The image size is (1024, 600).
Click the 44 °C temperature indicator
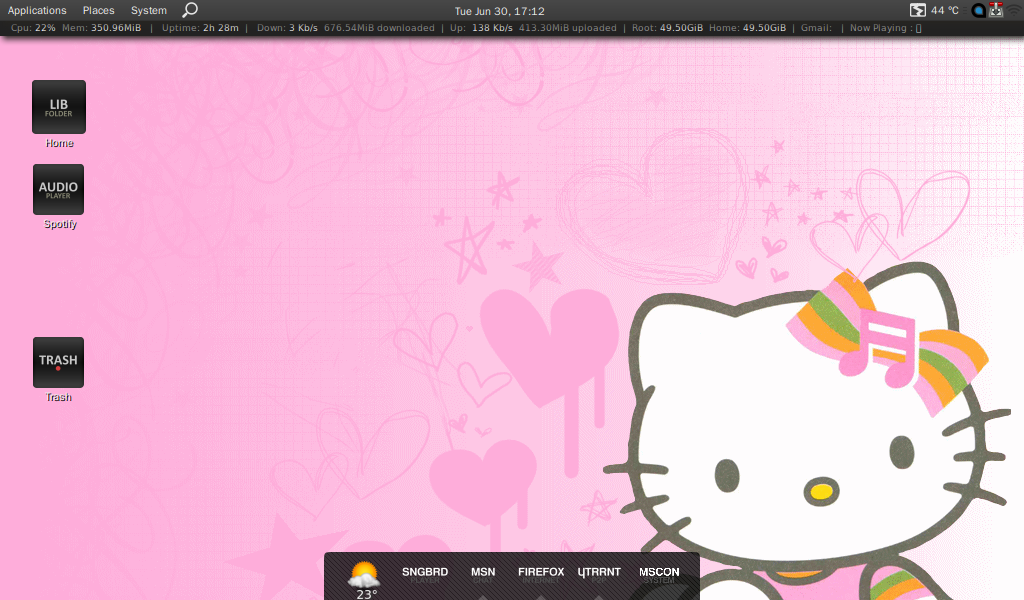(x=945, y=10)
